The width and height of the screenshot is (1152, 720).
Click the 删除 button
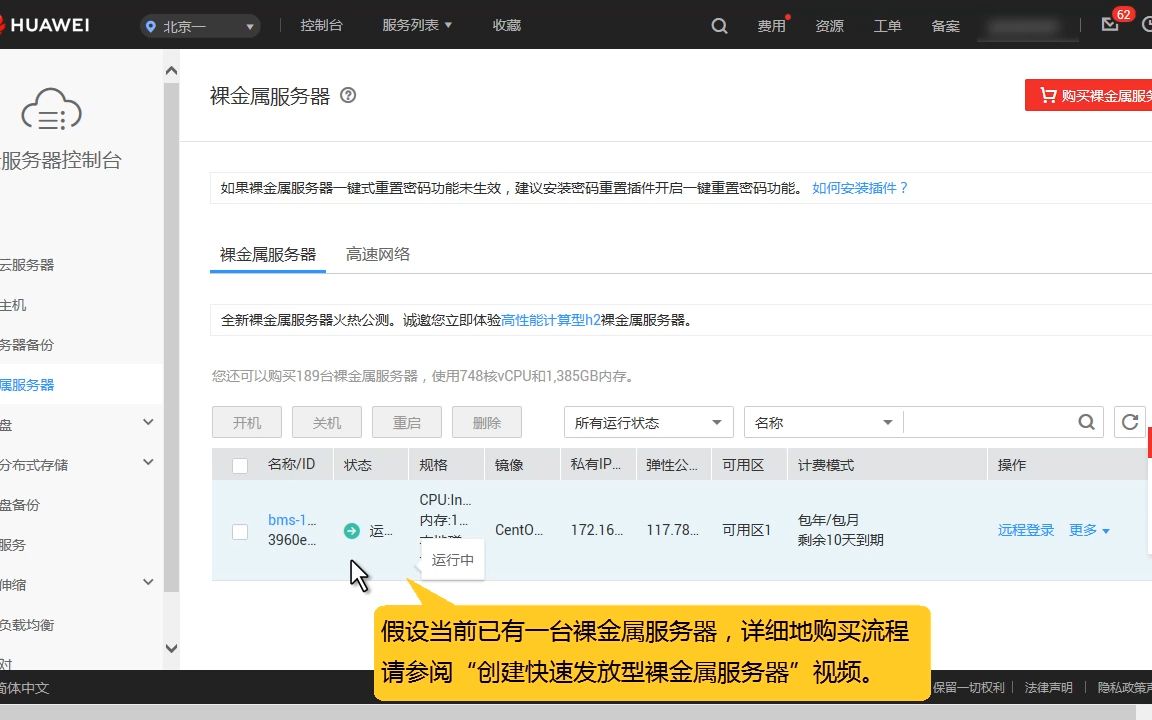[x=487, y=422]
